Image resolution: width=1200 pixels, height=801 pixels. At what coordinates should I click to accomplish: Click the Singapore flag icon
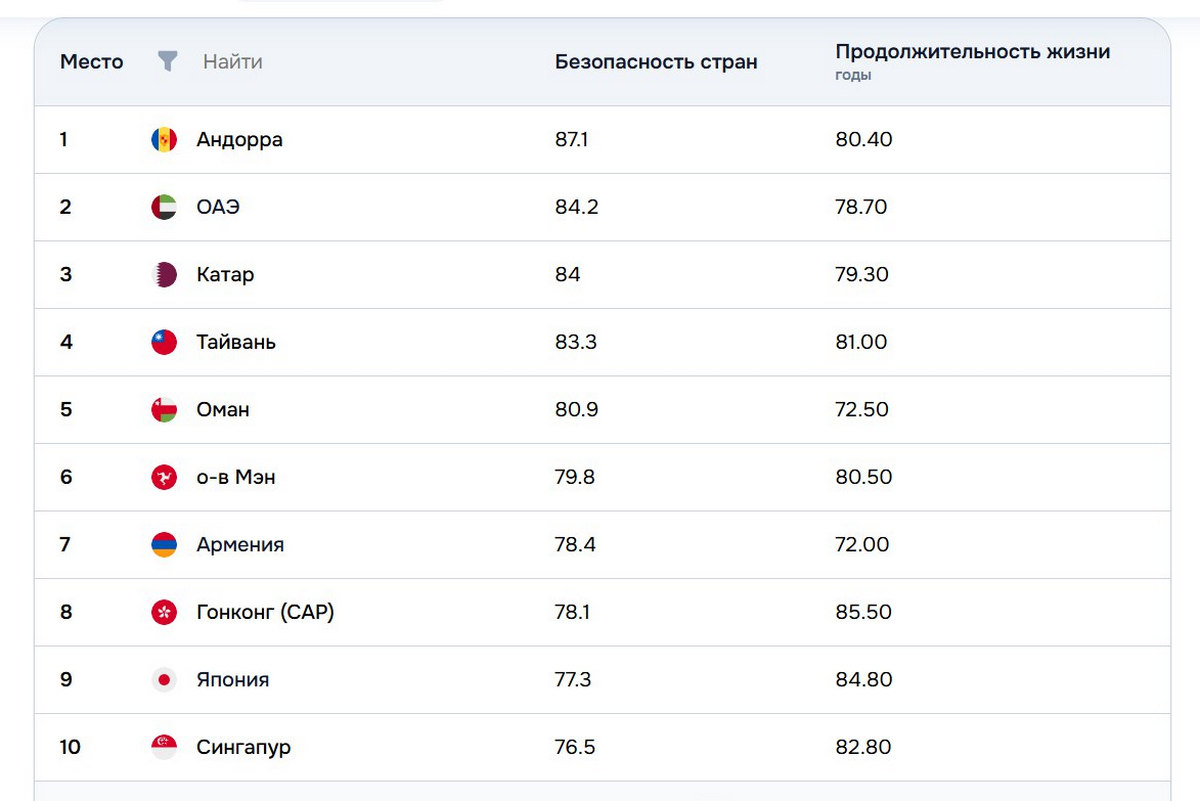164,747
